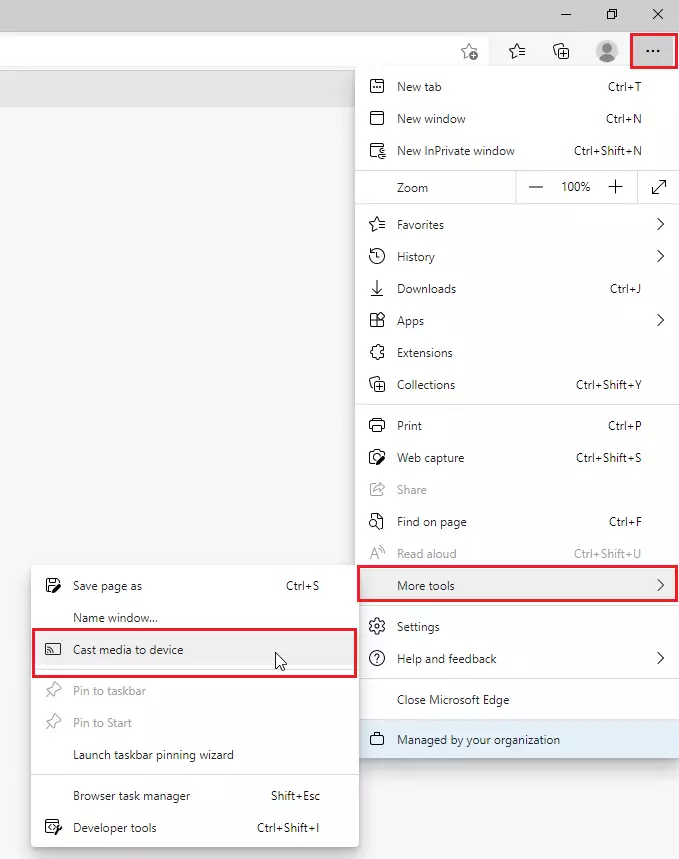679x859 pixels.
Task: Choose Save page as in submenu
Action: tap(195, 586)
